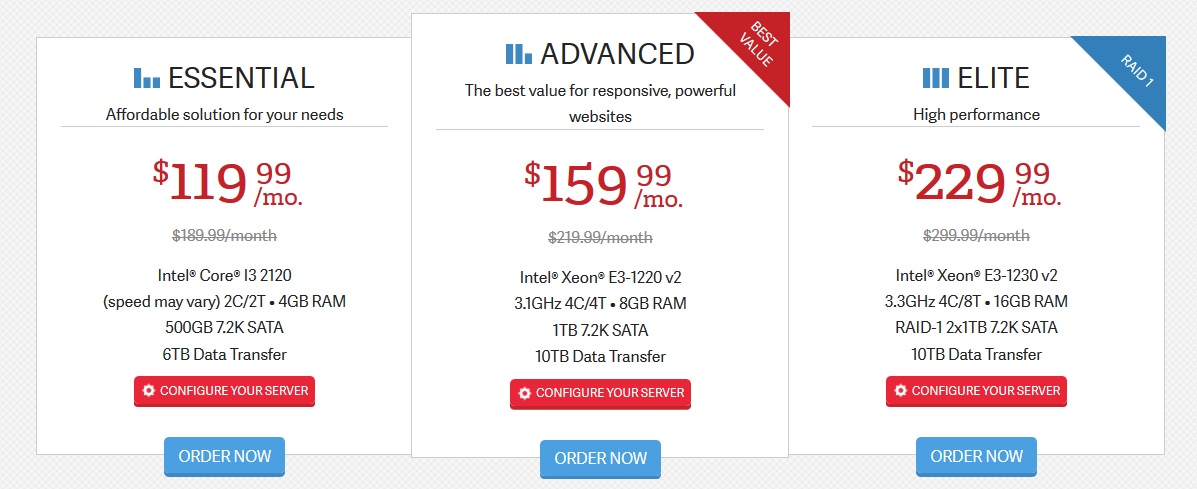Screen dimensions: 1197x489
Task: Click gear icon in Advanced configure button
Action: pyautogui.click(x=525, y=393)
